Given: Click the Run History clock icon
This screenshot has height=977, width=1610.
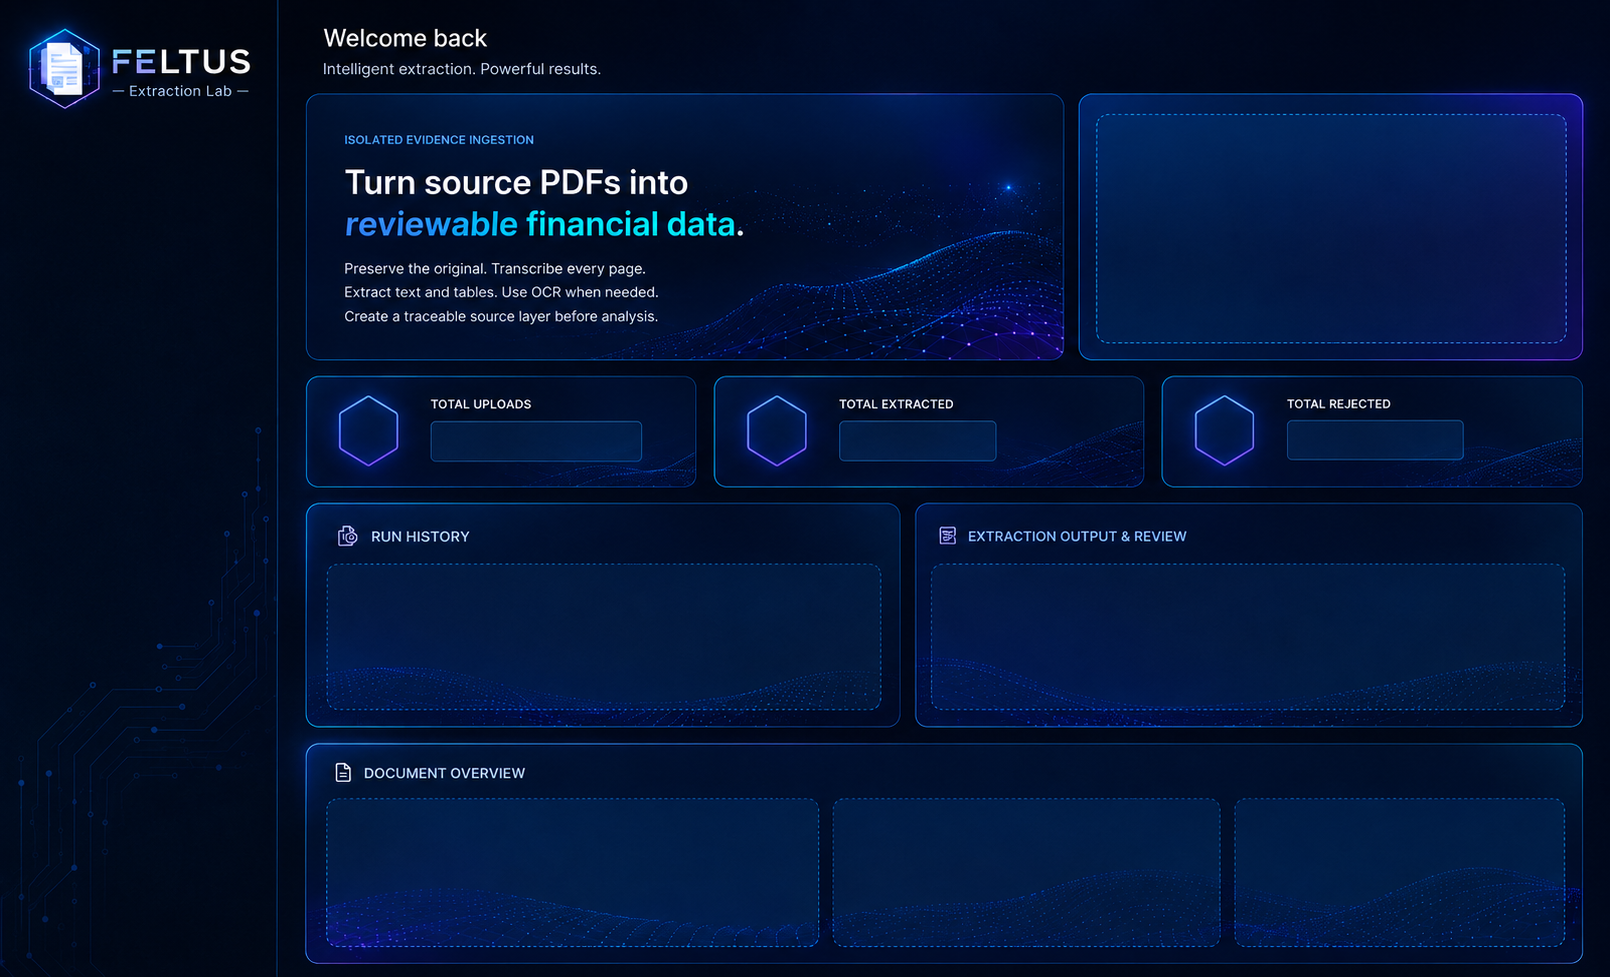Looking at the screenshot, I should tap(347, 536).
